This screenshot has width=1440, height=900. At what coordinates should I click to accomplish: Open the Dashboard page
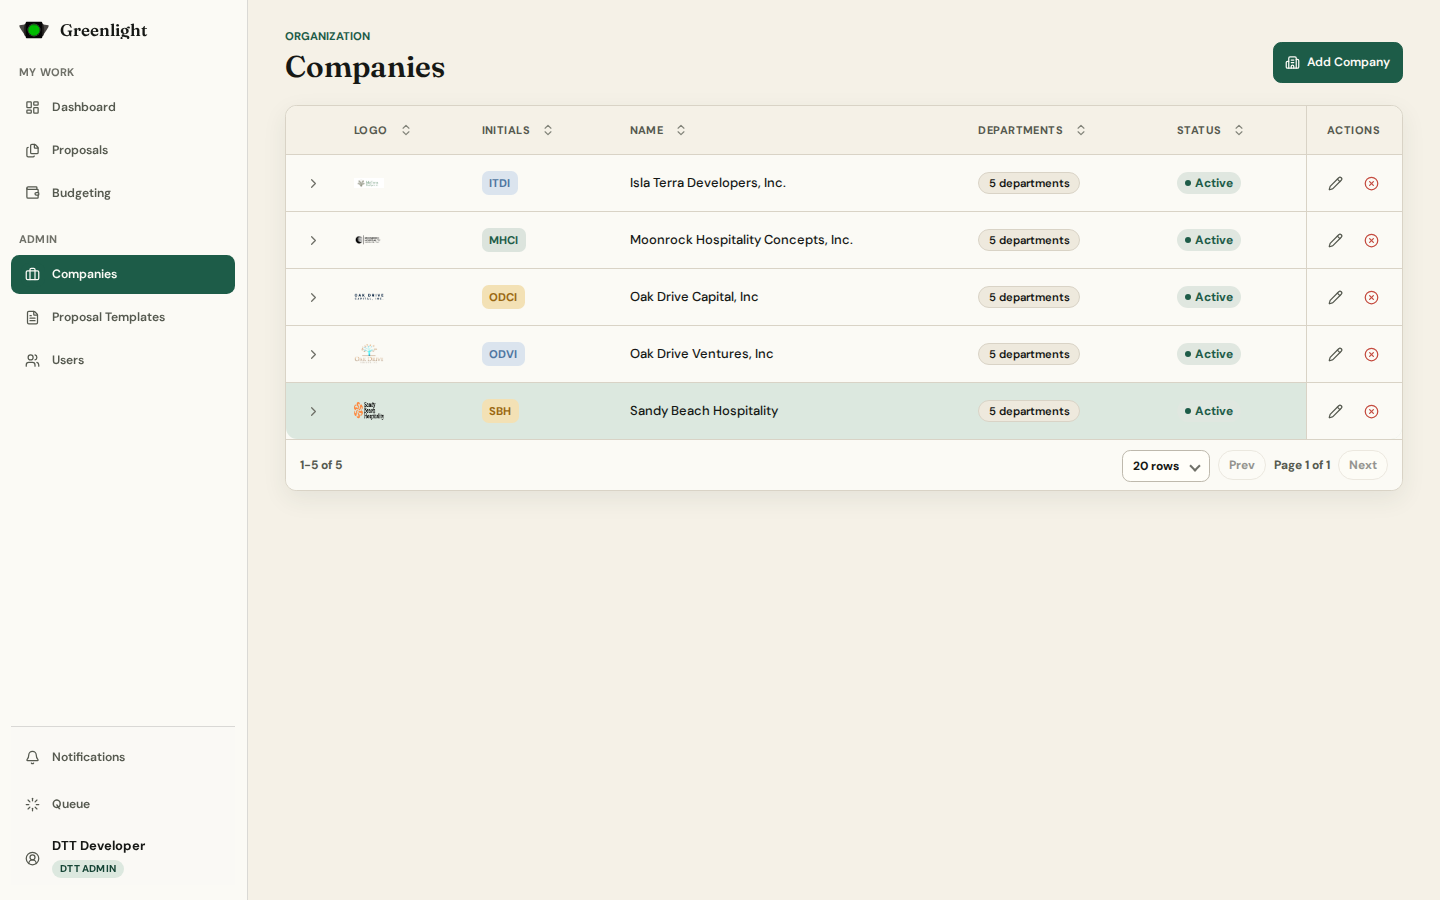coord(123,107)
